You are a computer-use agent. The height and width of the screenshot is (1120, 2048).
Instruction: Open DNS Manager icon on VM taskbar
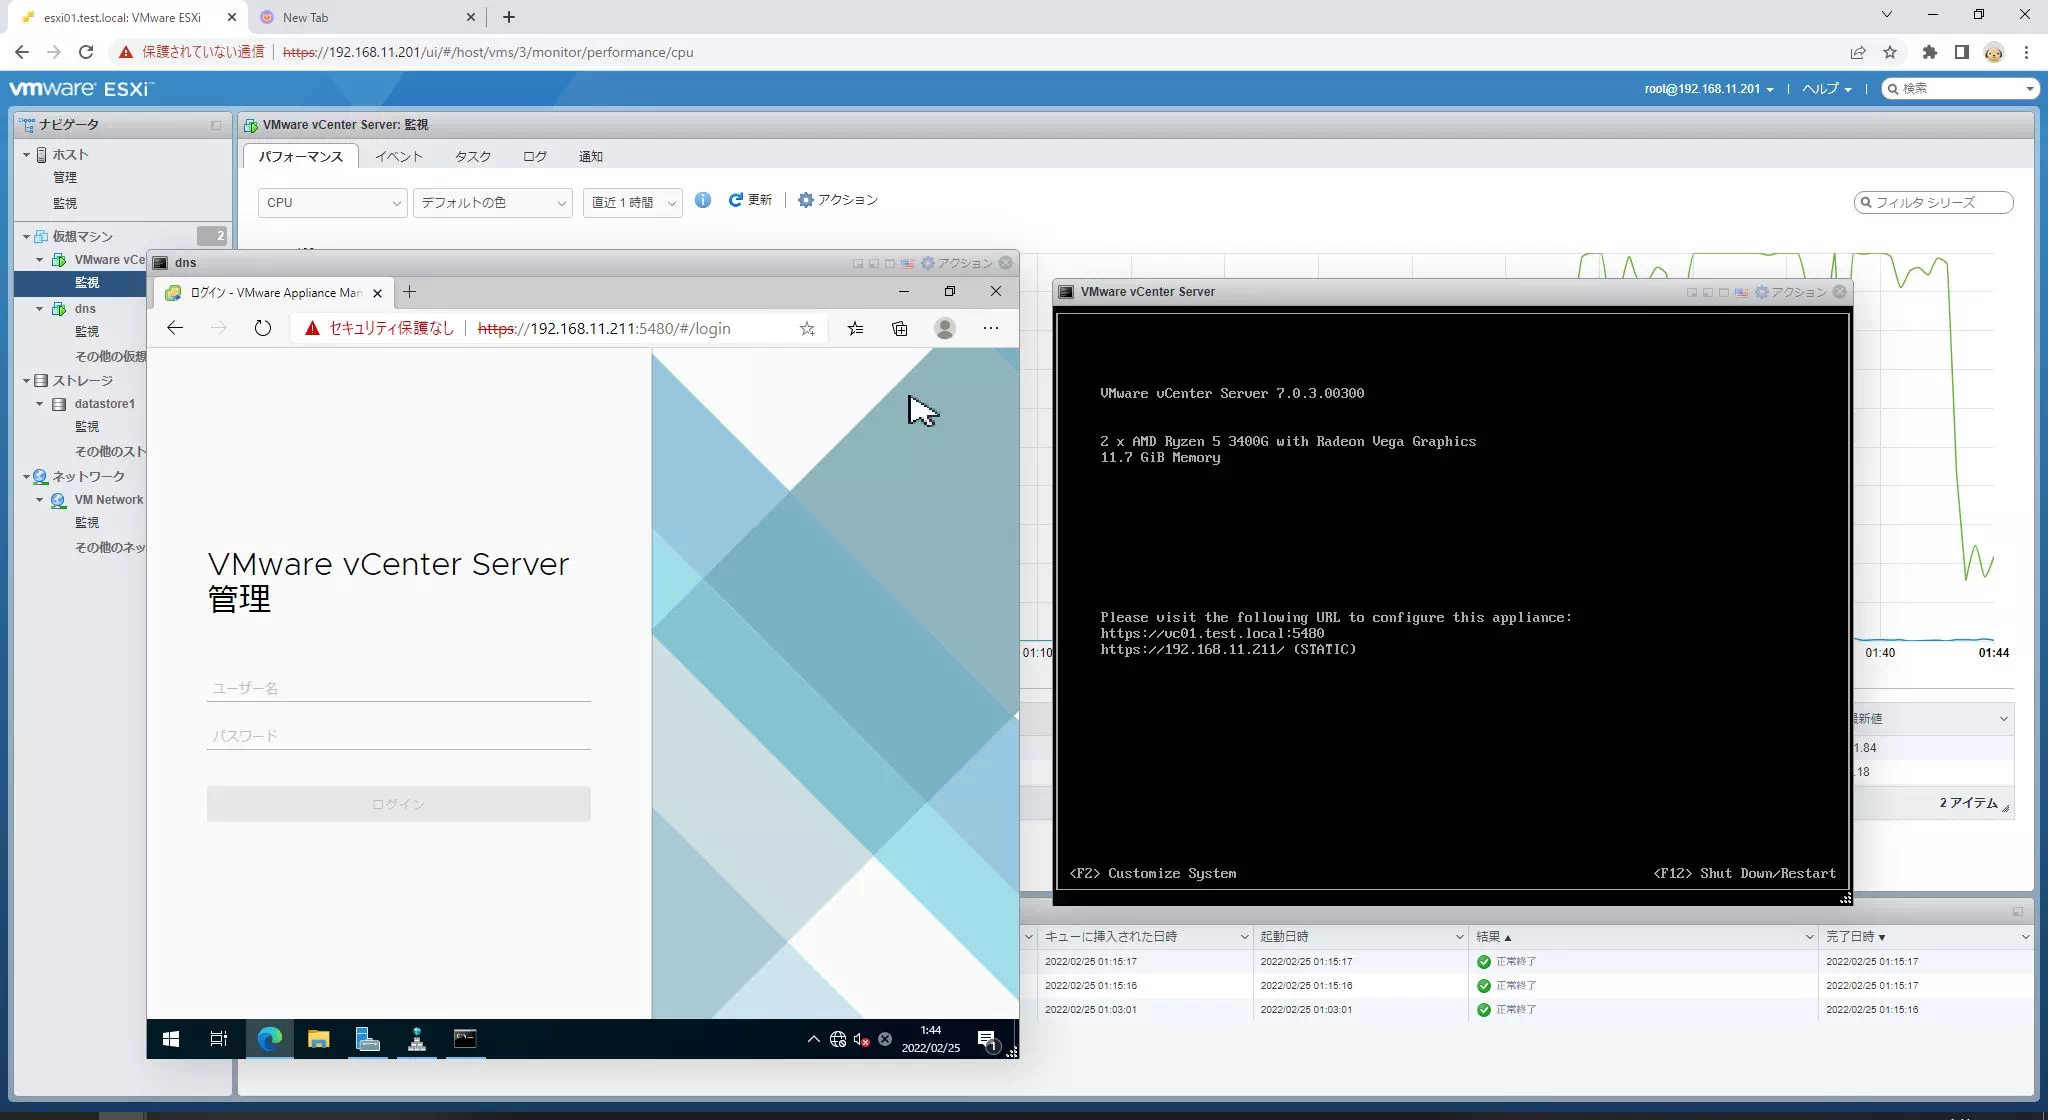[417, 1039]
